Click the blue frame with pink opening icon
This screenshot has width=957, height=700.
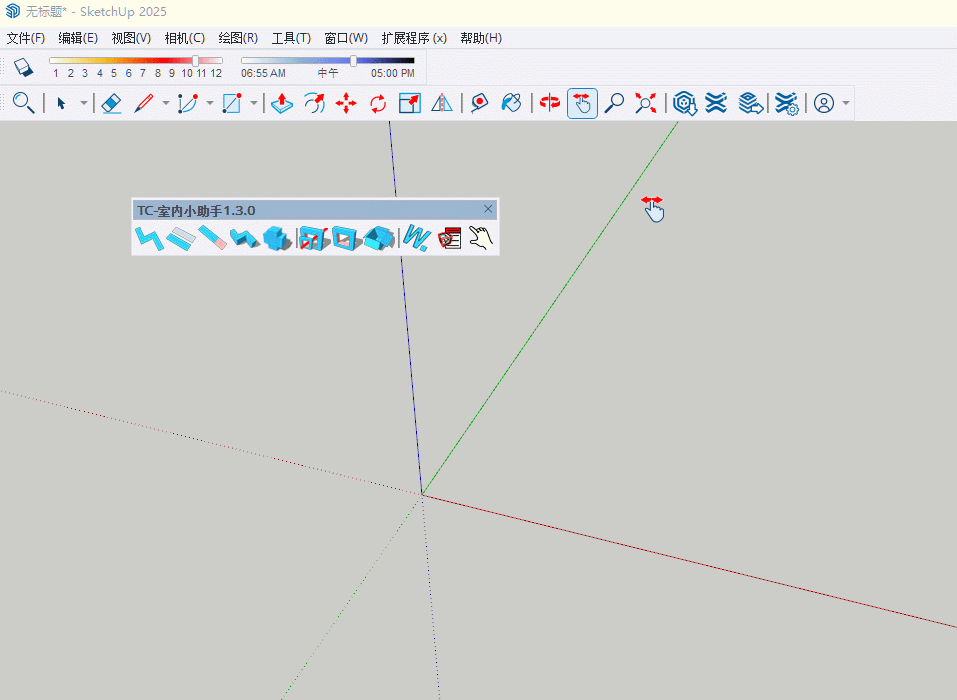click(x=346, y=237)
